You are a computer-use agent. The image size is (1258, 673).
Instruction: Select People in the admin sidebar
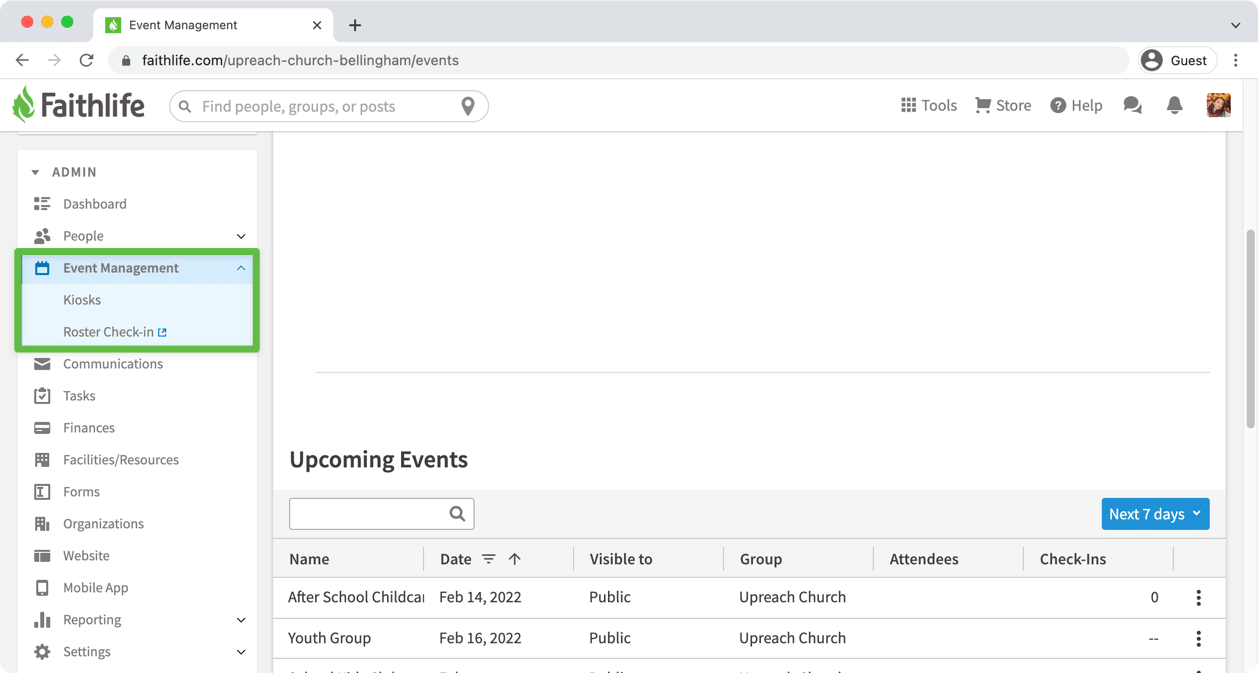(x=83, y=236)
